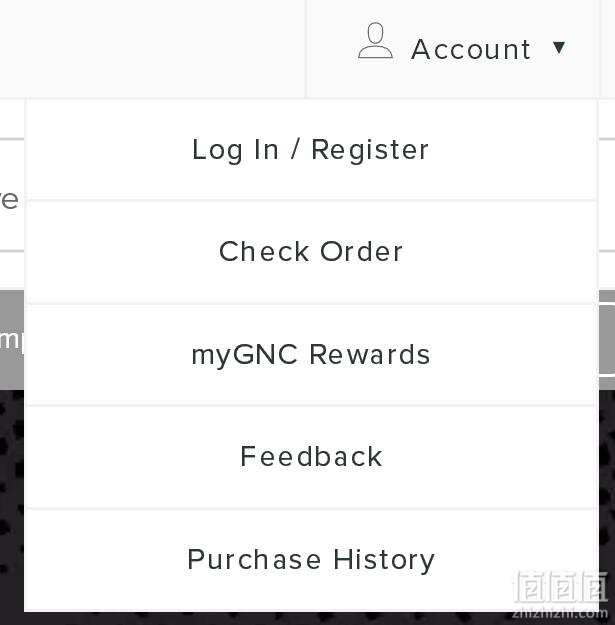The height and width of the screenshot is (625, 615).
Task: Click the empty header area left of Account
Action: pyautogui.click(x=152, y=48)
